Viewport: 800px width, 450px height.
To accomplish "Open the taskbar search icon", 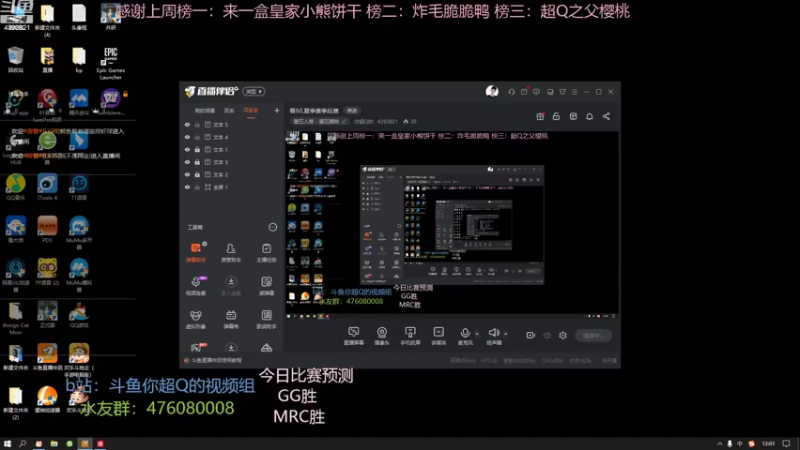I will tap(22, 444).
